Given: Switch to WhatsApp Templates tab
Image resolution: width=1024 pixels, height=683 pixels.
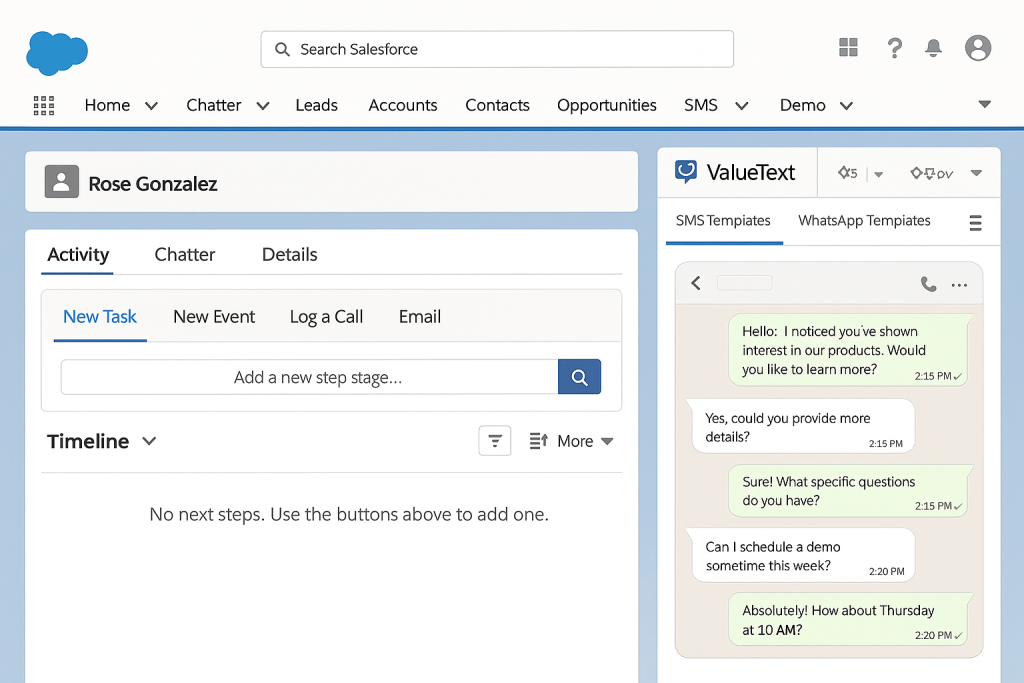Looking at the screenshot, I should coord(864,221).
